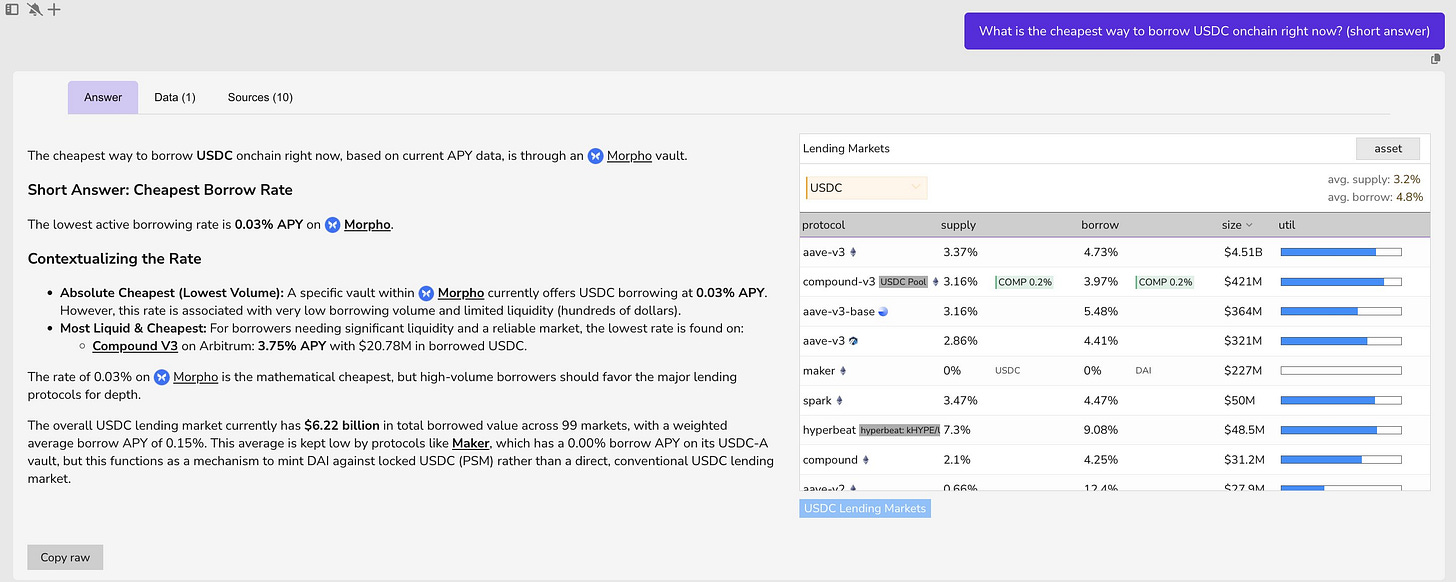Copy the question using the copy icon
Screen dimensions: 1456x582
click(x=1436, y=59)
